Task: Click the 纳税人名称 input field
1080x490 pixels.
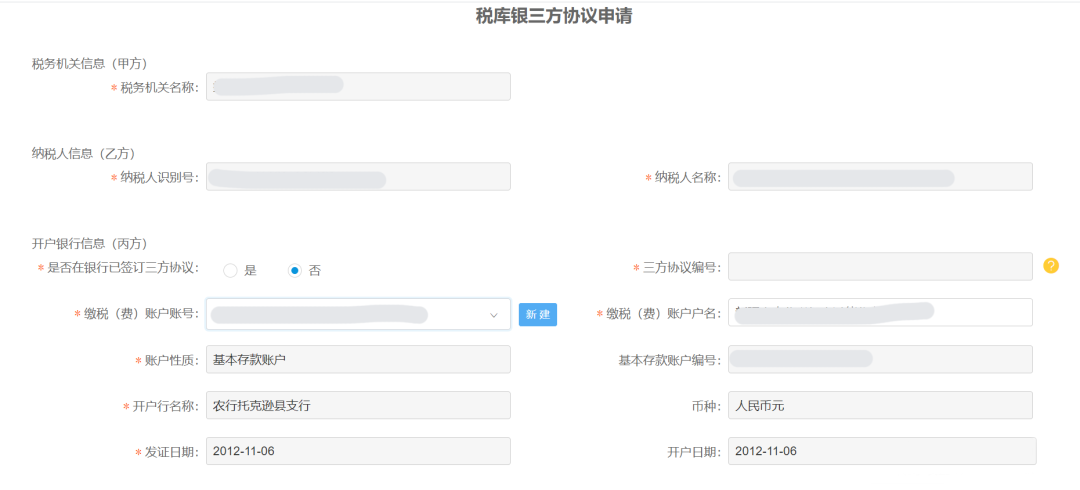Action: coord(880,176)
